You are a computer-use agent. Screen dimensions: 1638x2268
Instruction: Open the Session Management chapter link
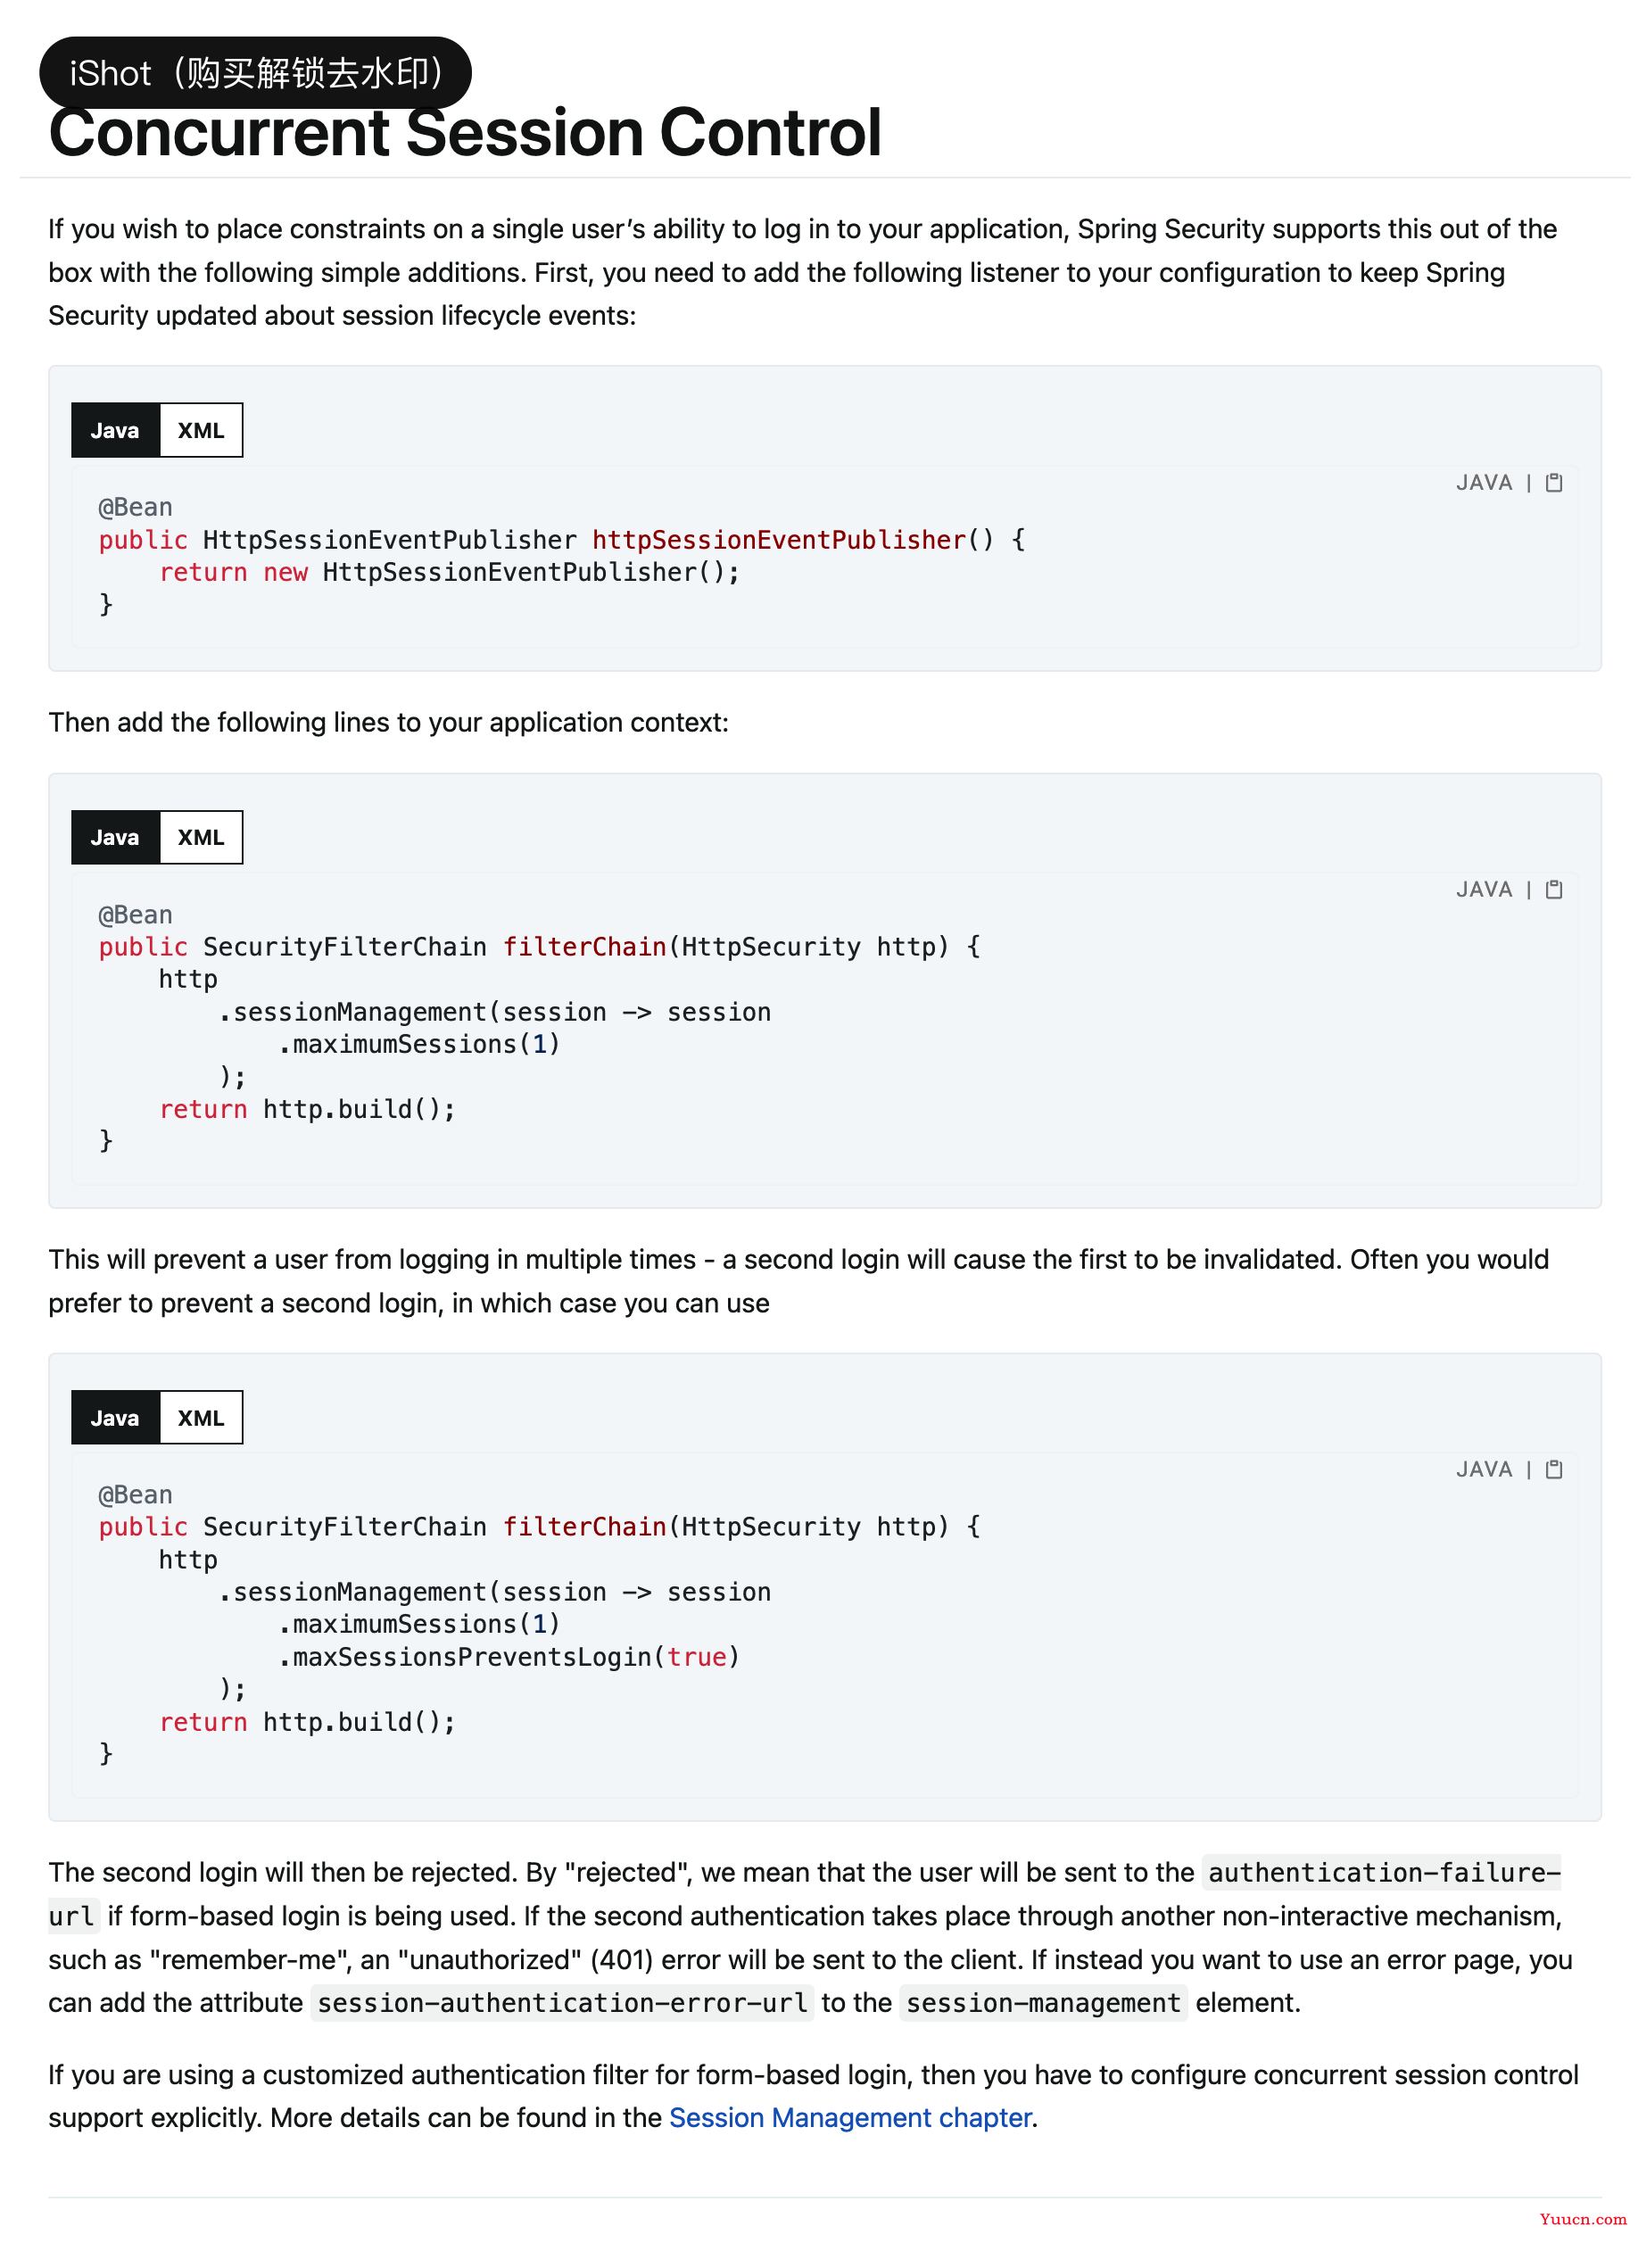point(849,2117)
